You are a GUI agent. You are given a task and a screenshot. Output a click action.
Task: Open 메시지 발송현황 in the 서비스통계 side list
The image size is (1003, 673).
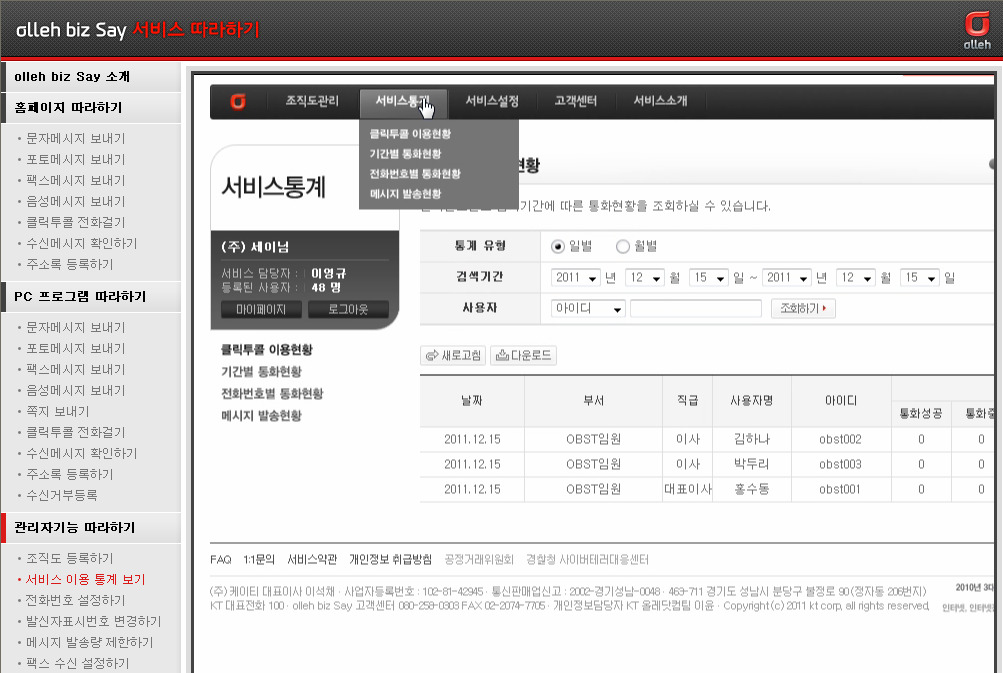pyautogui.click(x=261, y=416)
